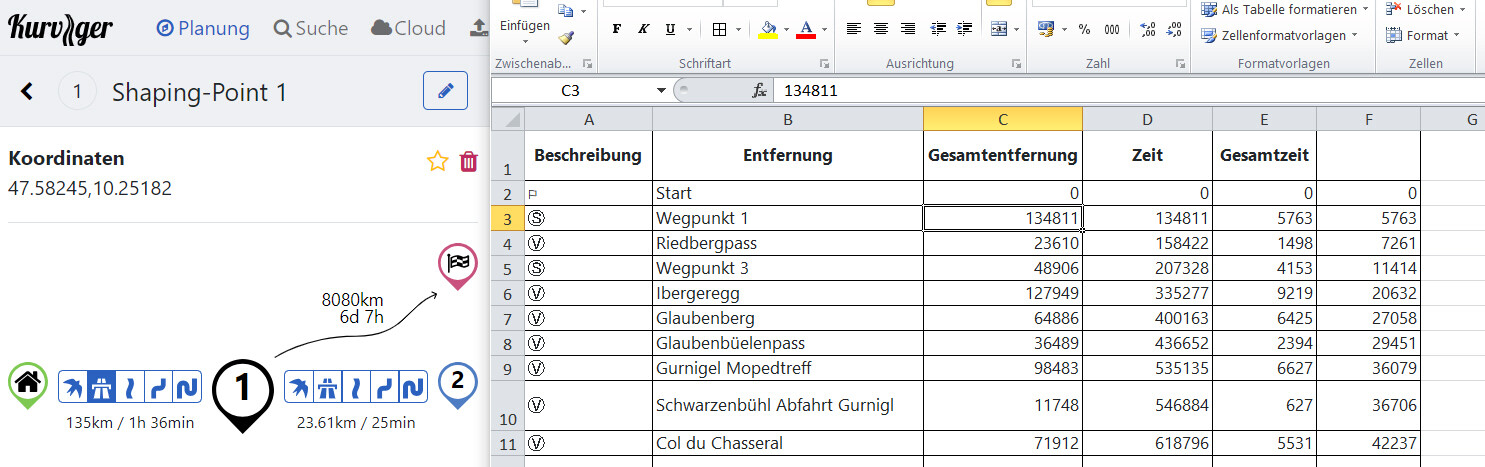Go back using the left arrow button
The height and width of the screenshot is (467, 1485).
point(27,92)
